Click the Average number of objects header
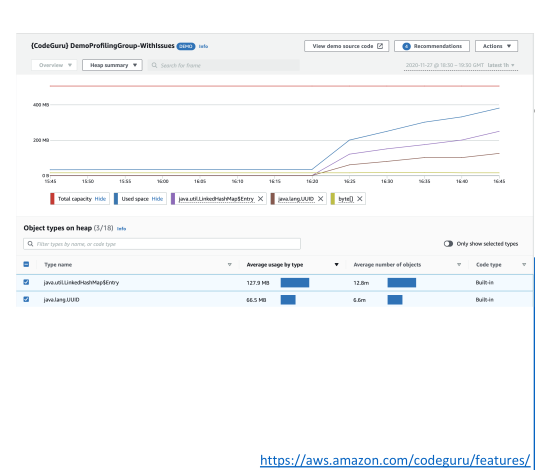 coord(387,265)
